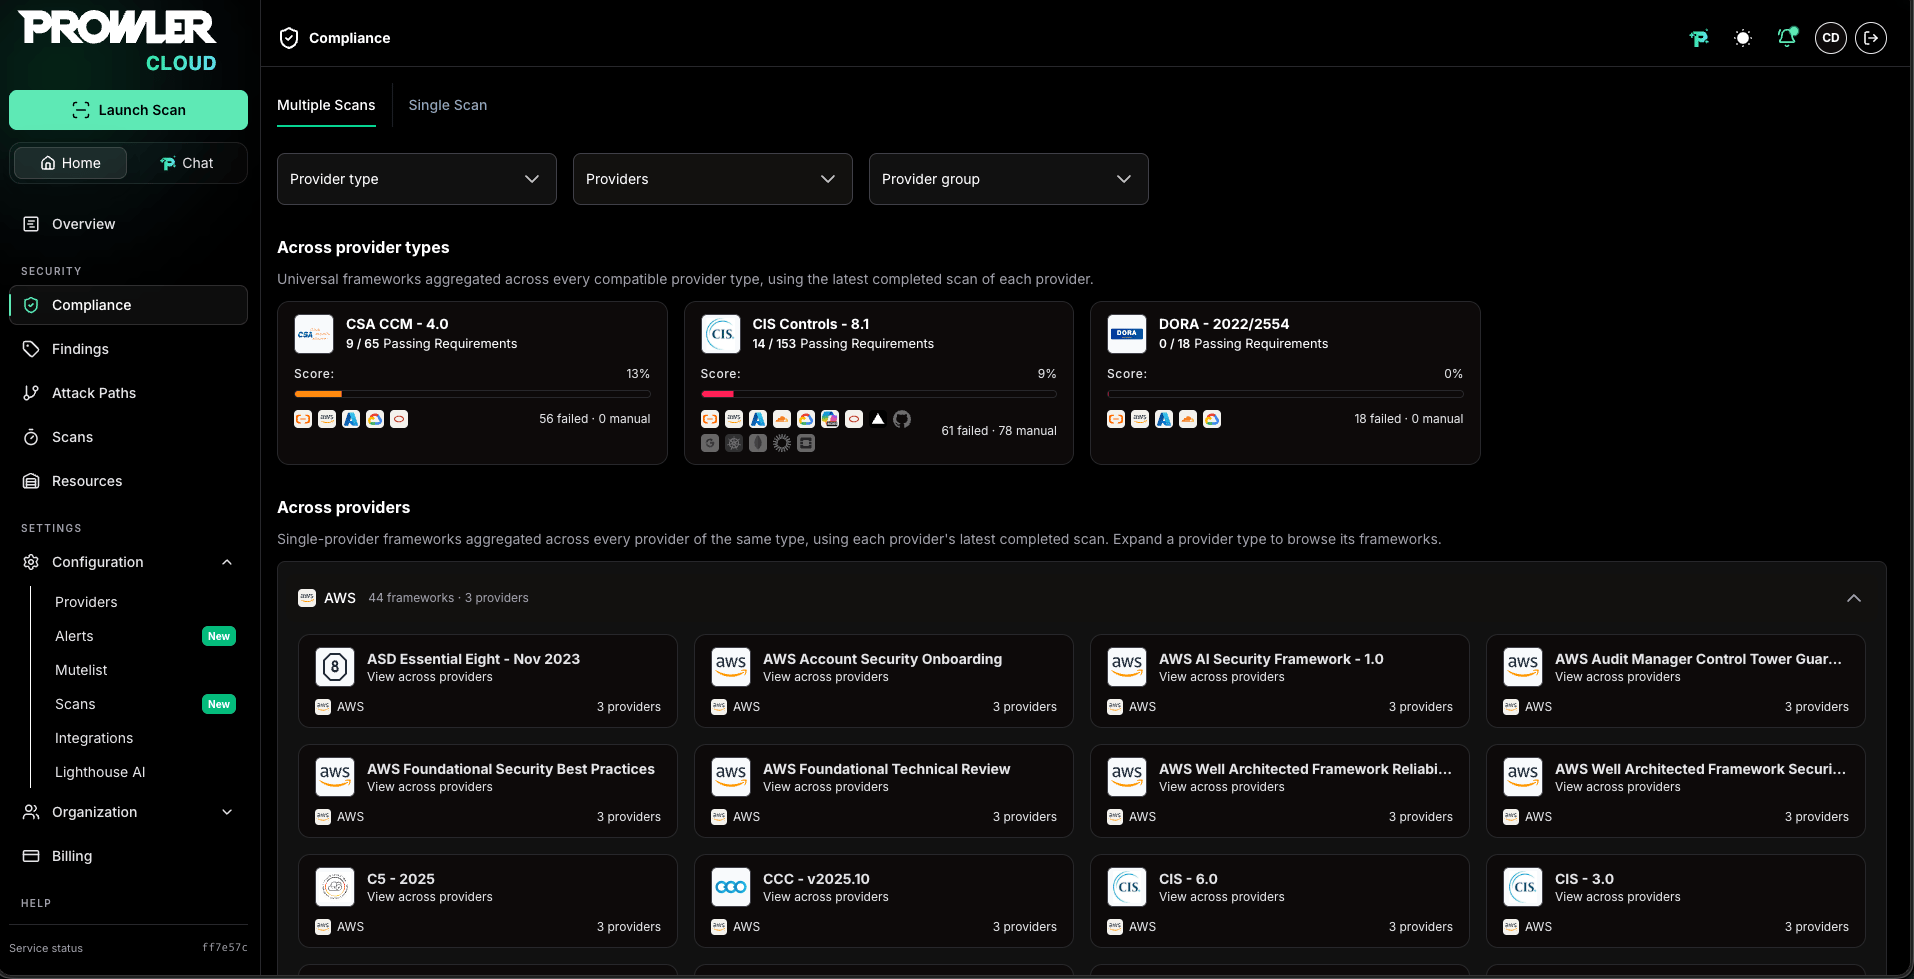Click DORA logo icon

pos(1127,334)
